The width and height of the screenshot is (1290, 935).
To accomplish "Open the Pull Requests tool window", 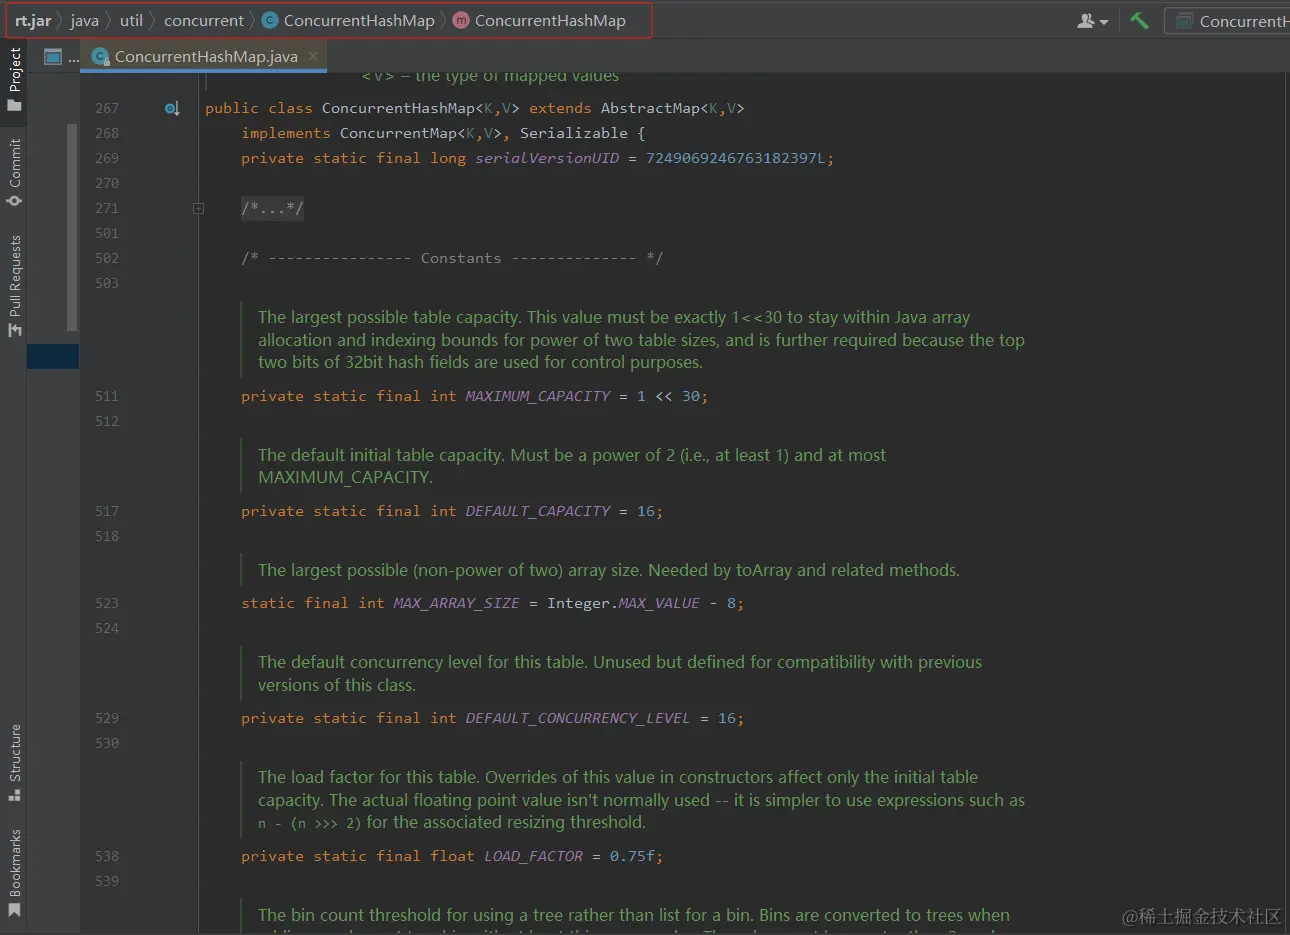I will (x=14, y=286).
